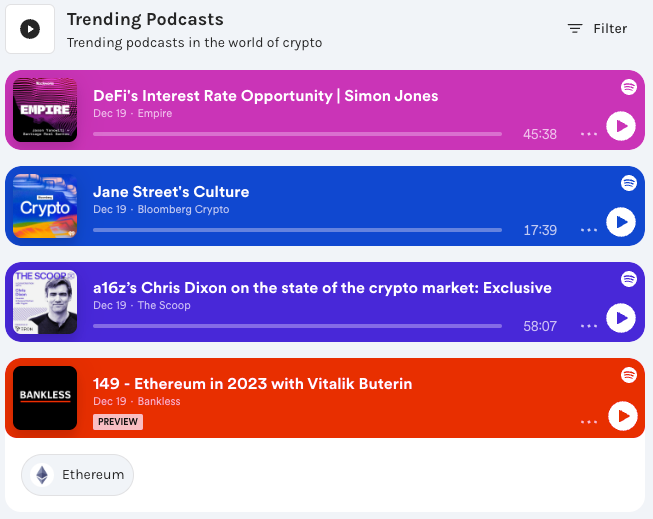Open the Filter button
Screen dimensions: 653x519
(597, 29)
